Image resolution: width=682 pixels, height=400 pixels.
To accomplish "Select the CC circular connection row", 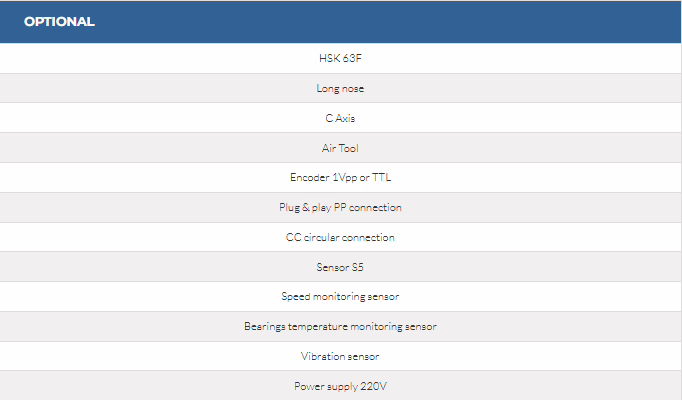I will (x=340, y=237).
